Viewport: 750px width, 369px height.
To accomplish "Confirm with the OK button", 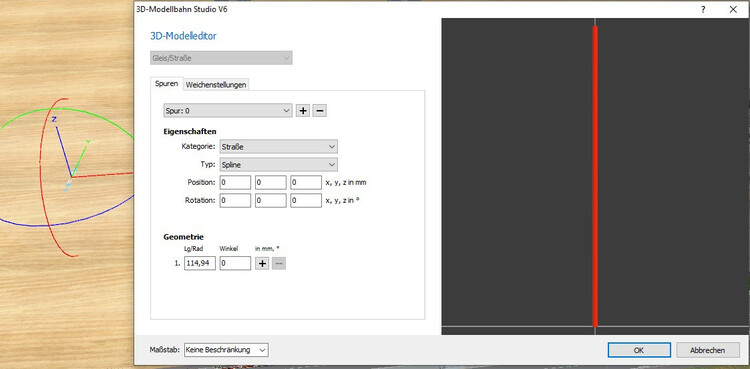I will [639, 350].
